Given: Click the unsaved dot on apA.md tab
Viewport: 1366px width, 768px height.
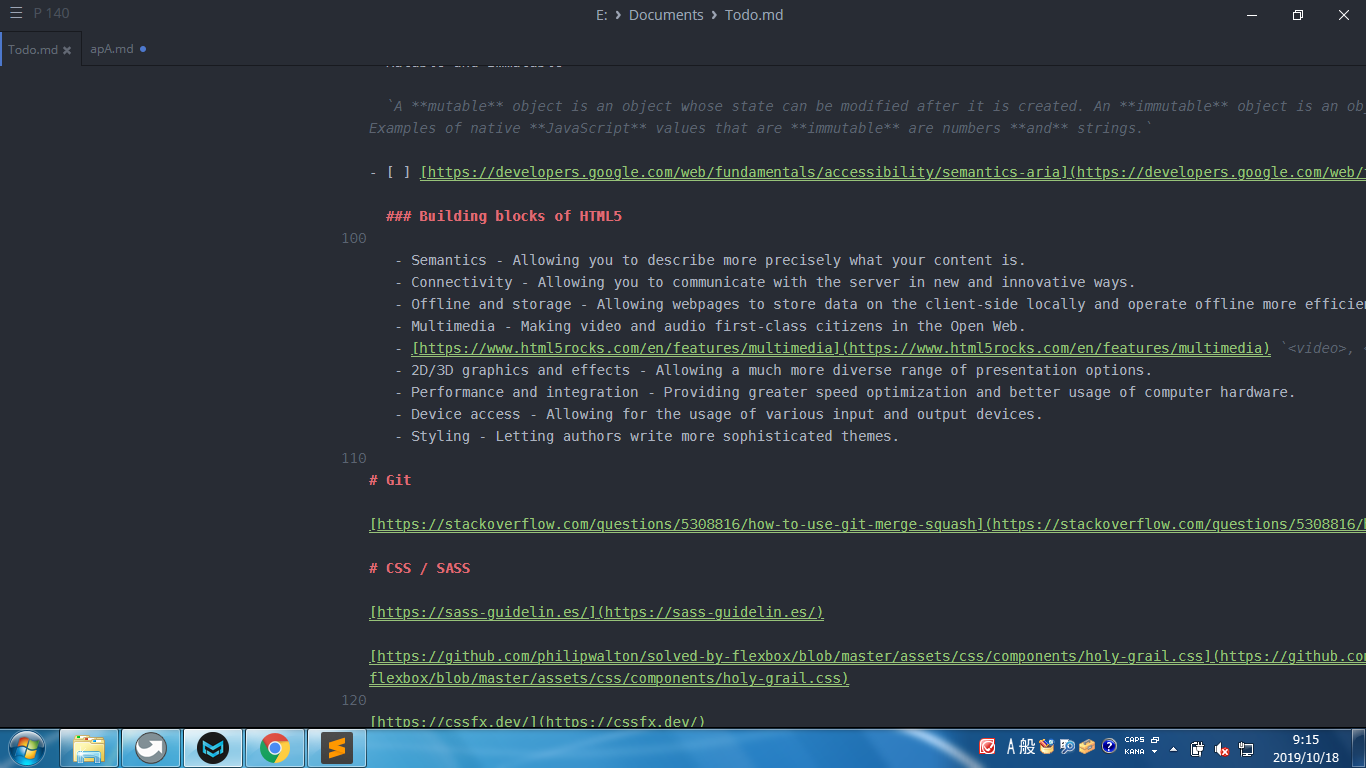Looking at the screenshot, I should click(x=143, y=49).
